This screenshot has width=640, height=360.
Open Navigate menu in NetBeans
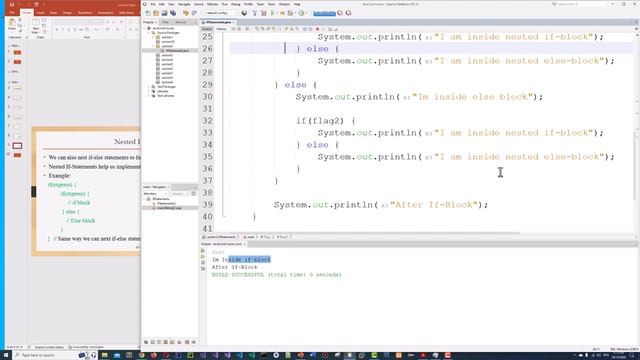click(x=184, y=4)
